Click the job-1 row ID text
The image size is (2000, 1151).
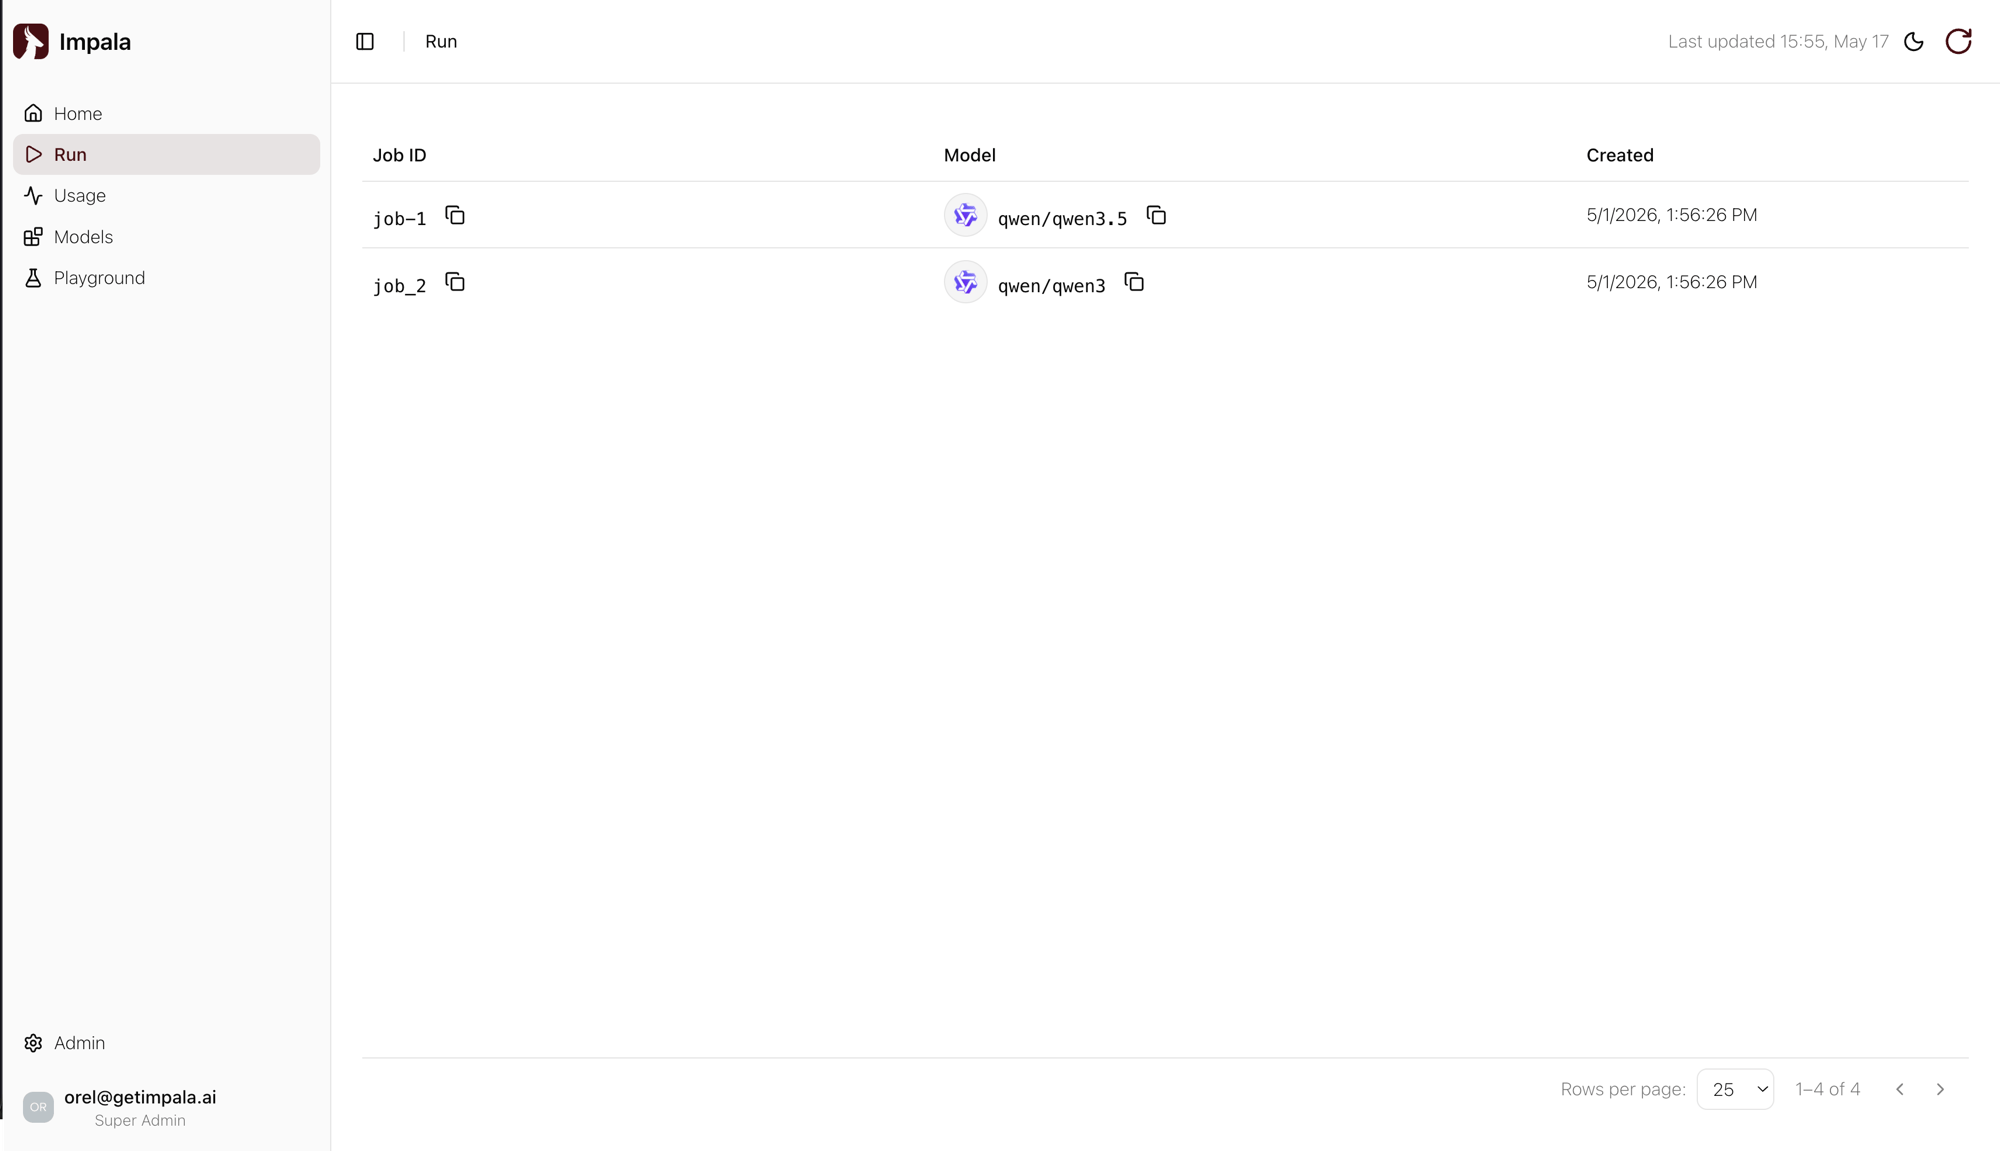pyautogui.click(x=399, y=219)
